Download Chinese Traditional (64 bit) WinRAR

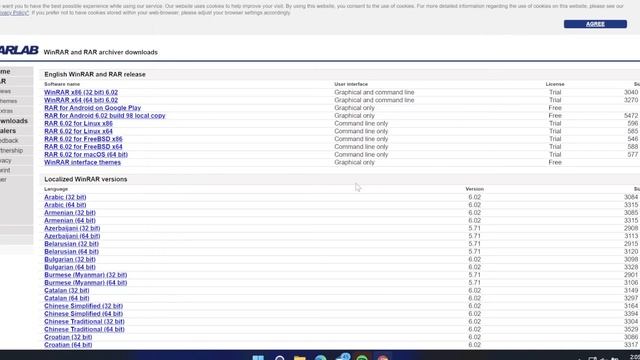(84, 329)
